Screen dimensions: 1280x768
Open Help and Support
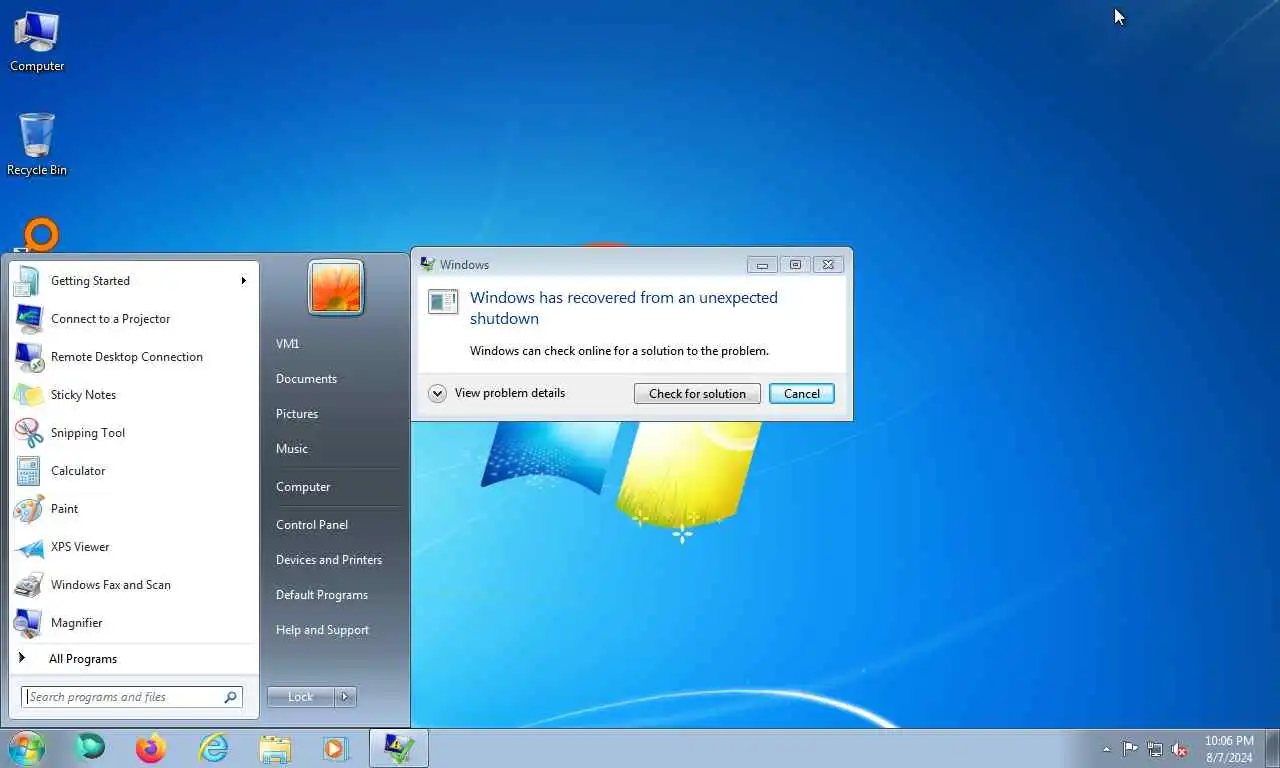point(322,630)
